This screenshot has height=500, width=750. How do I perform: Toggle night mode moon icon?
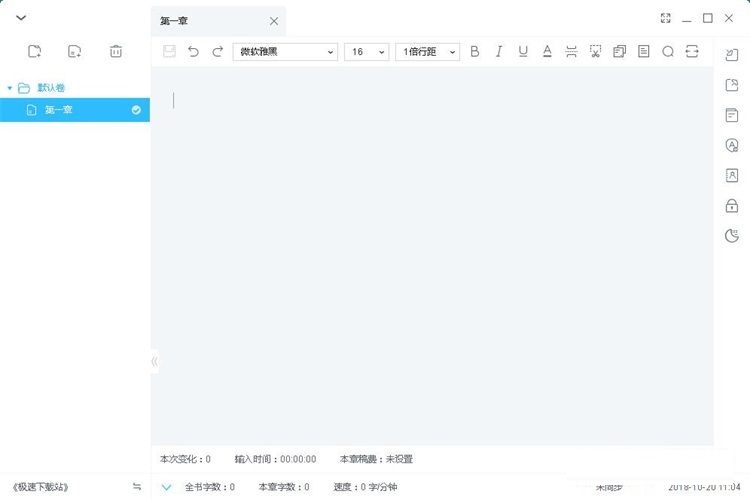click(732, 235)
